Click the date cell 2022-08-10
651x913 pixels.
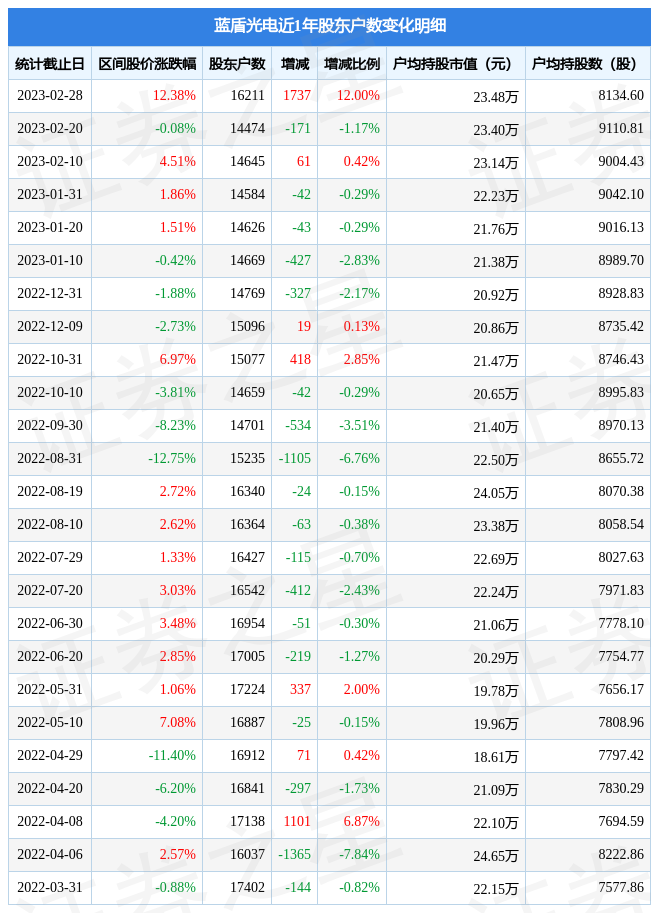(50, 525)
